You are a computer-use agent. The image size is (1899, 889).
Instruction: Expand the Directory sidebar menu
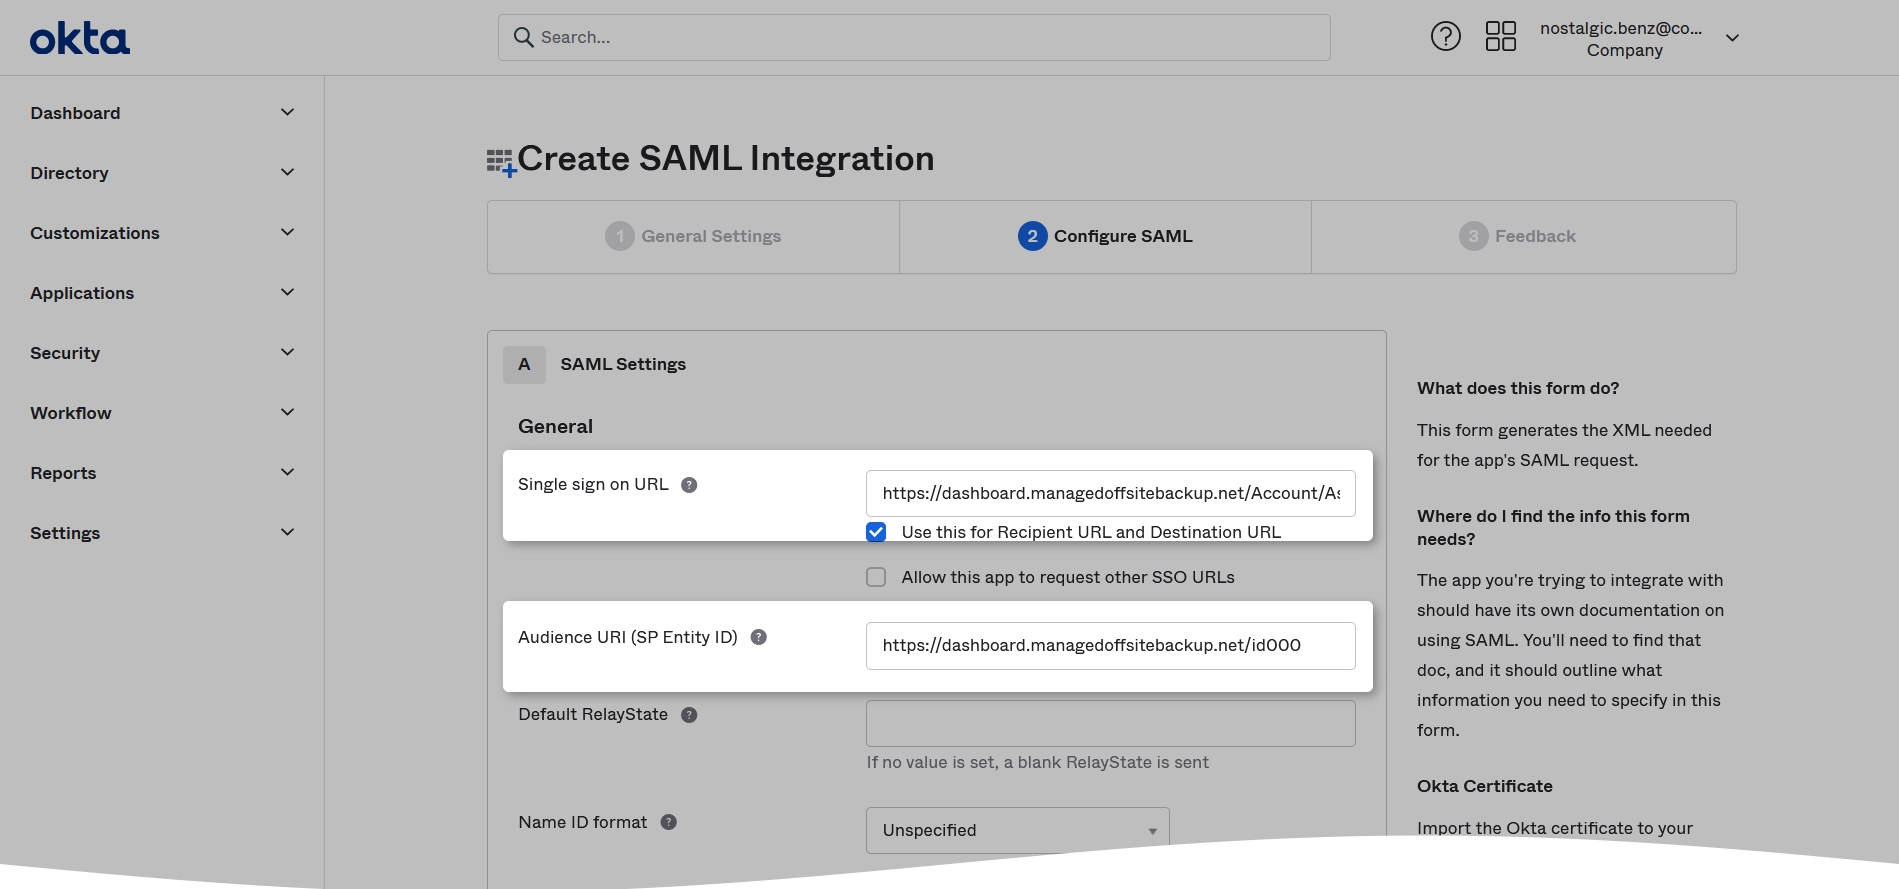pos(287,173)
